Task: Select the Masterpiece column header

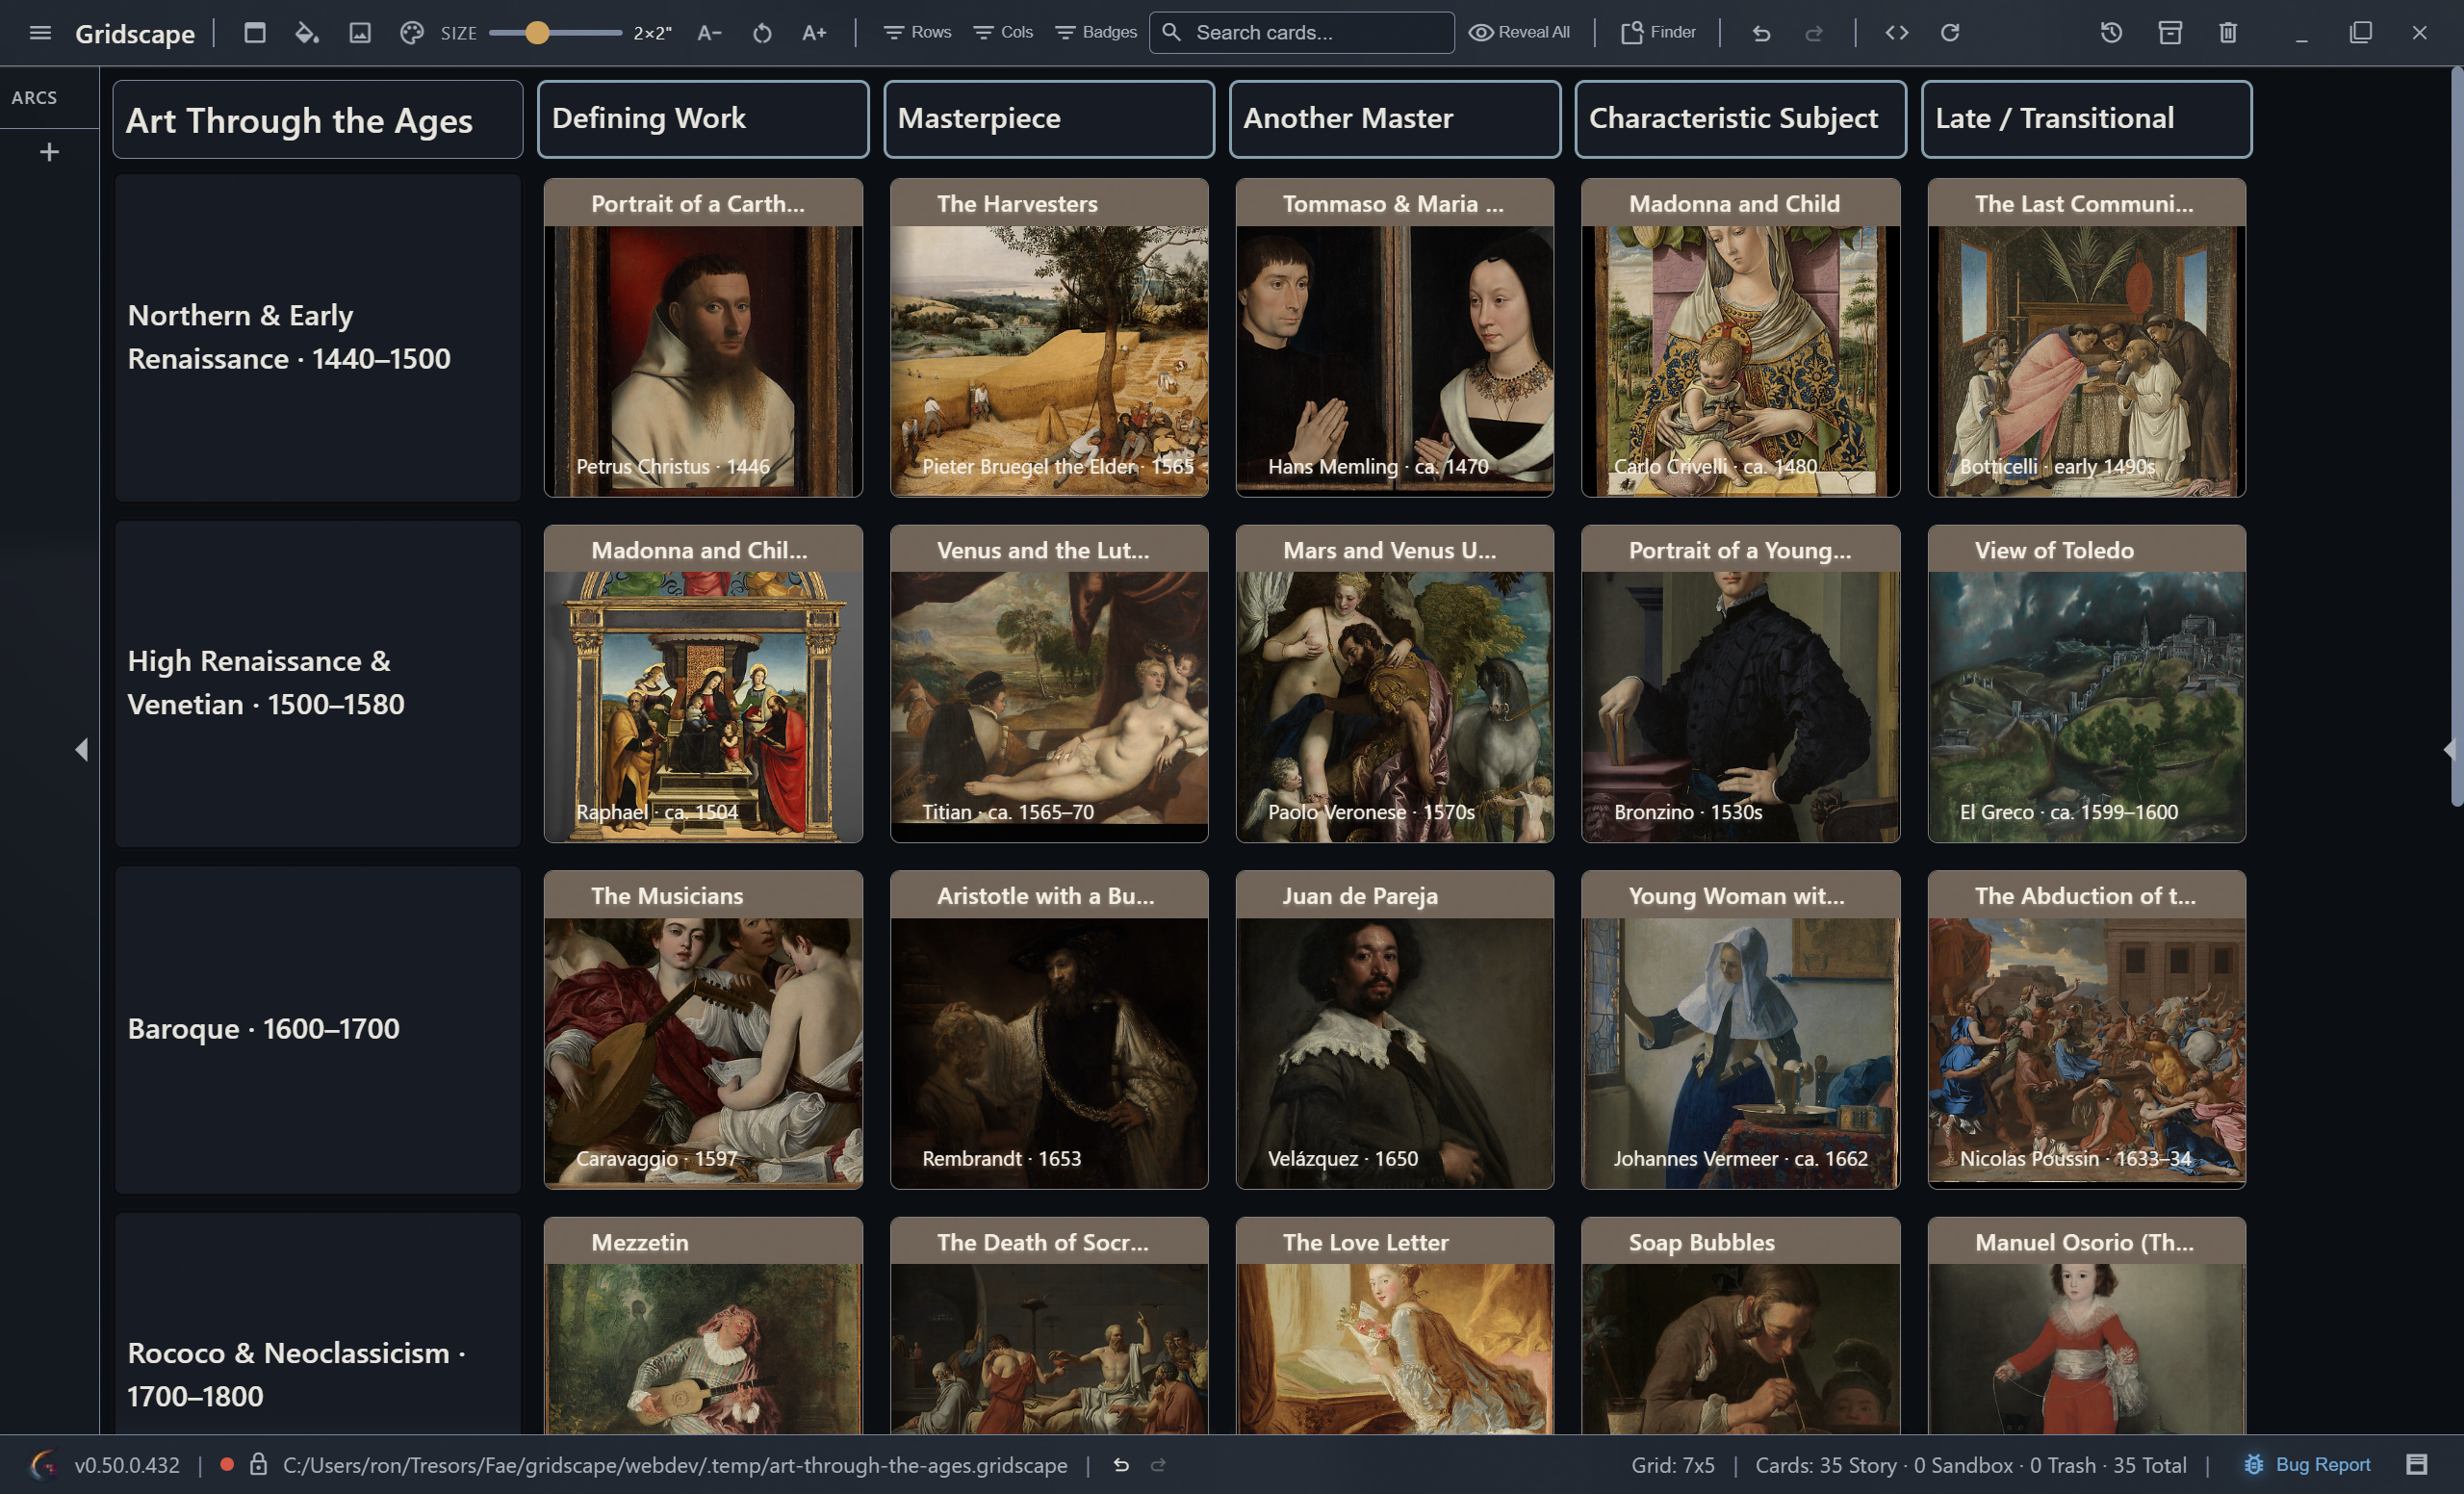Action: 1049,119
